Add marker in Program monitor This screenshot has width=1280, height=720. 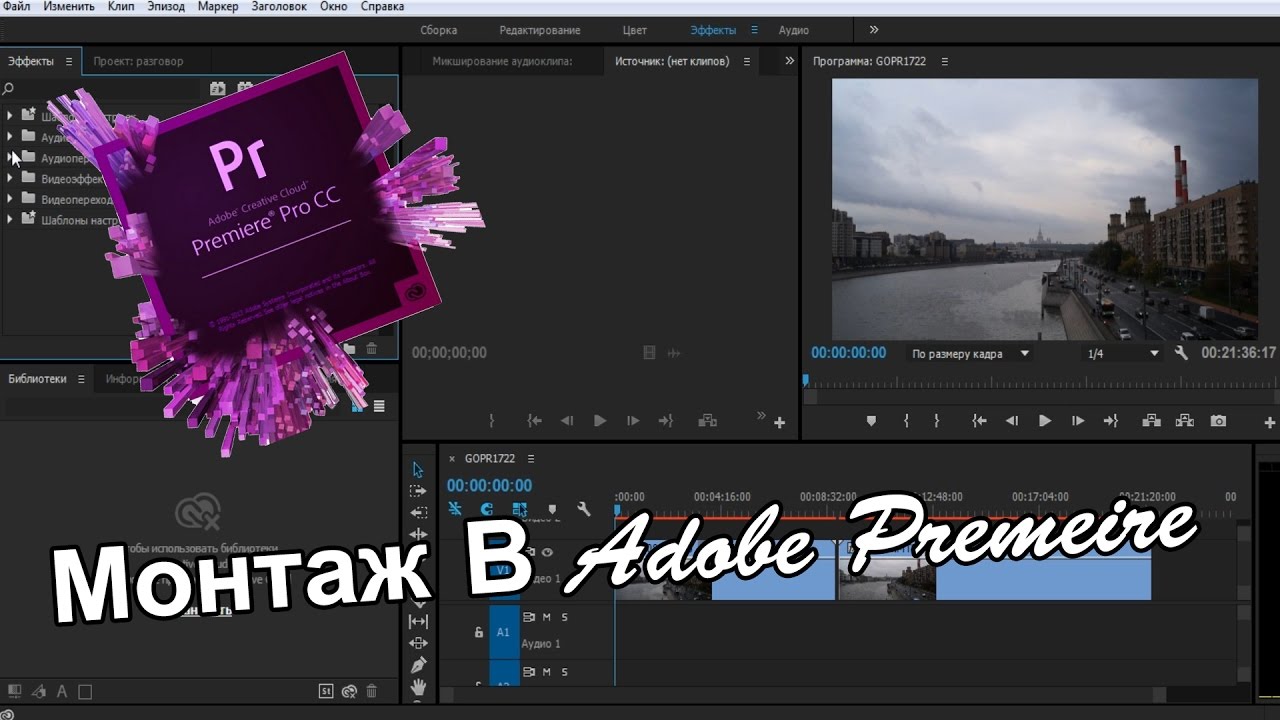click(871, 421)
